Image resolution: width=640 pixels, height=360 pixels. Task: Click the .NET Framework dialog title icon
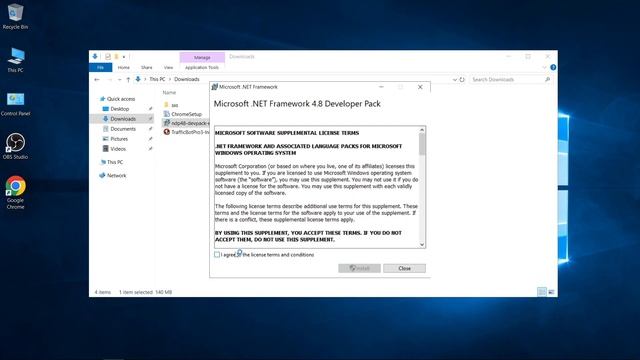215,87
